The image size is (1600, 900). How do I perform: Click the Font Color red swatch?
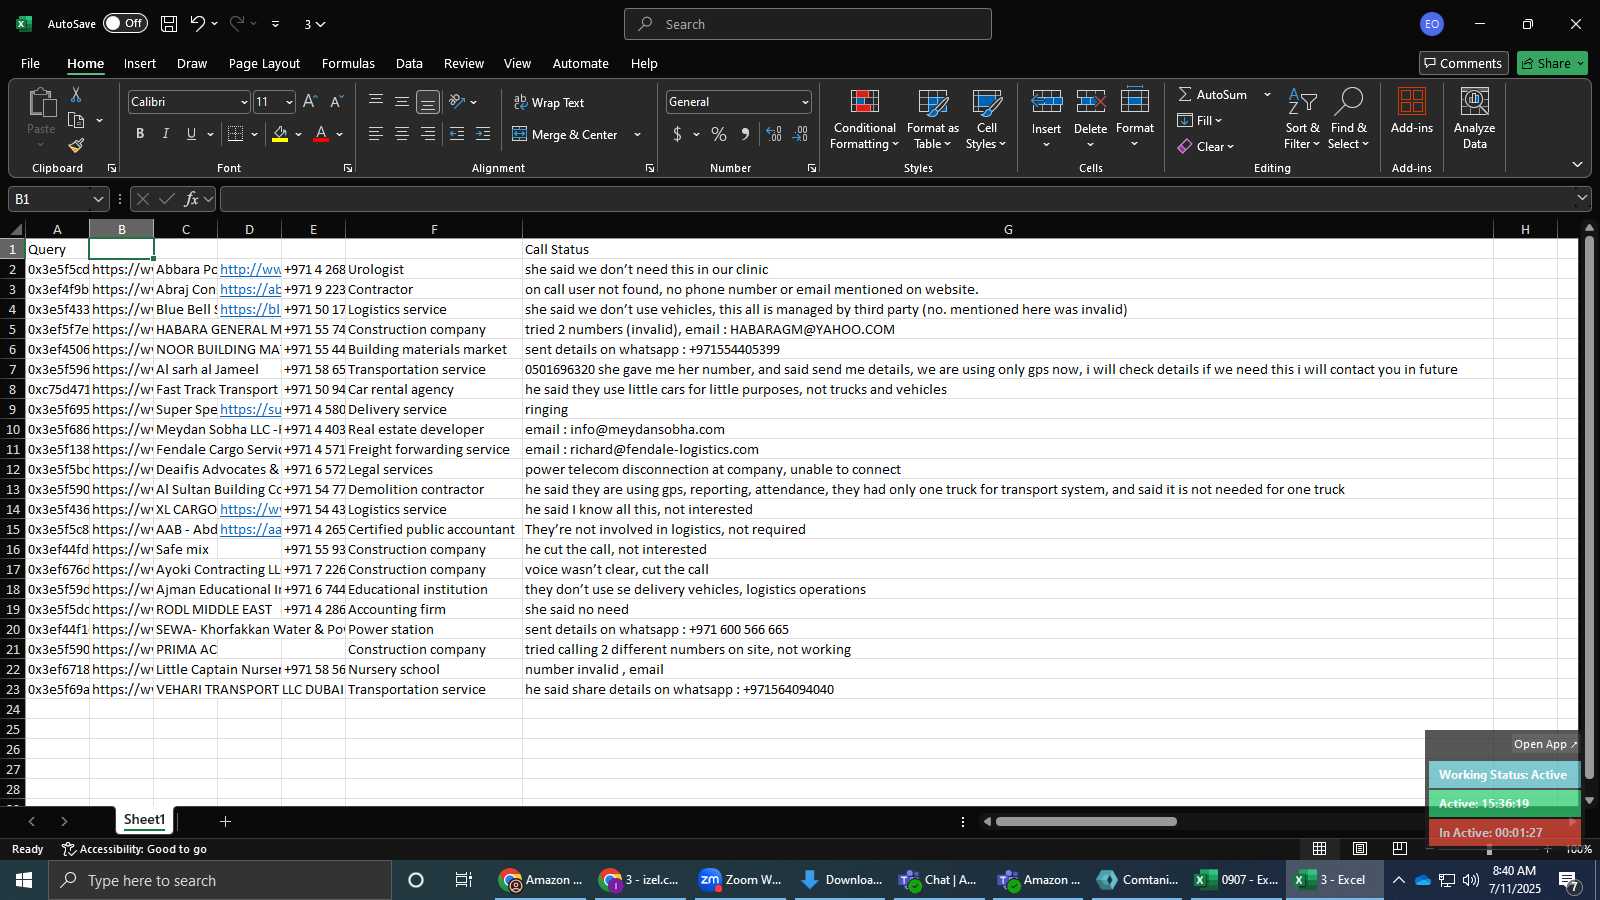coord(321,134)
